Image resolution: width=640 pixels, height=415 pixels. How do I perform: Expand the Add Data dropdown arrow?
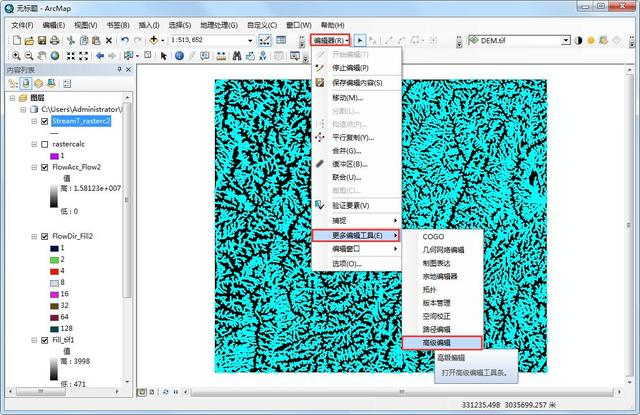[162, 40]
